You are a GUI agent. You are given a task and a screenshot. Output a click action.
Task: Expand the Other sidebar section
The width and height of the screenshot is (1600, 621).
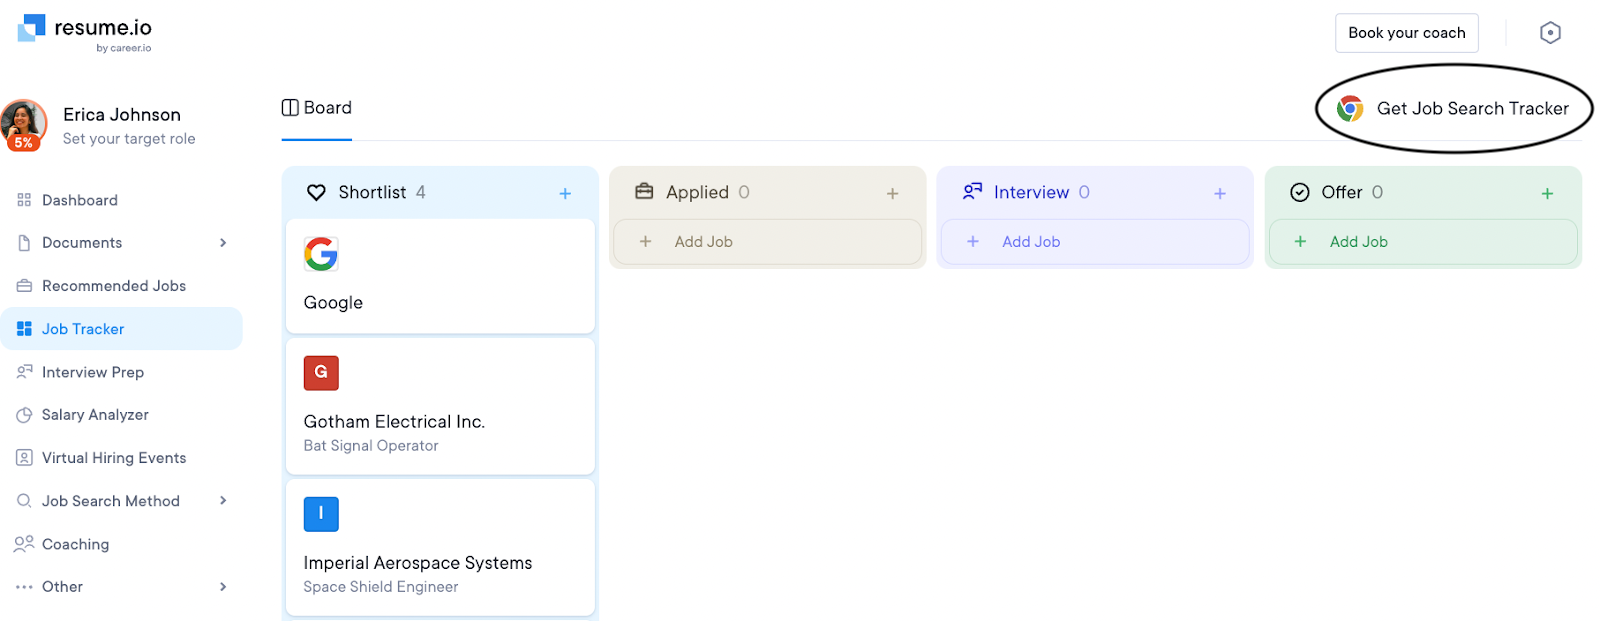[x=222, y=587]
